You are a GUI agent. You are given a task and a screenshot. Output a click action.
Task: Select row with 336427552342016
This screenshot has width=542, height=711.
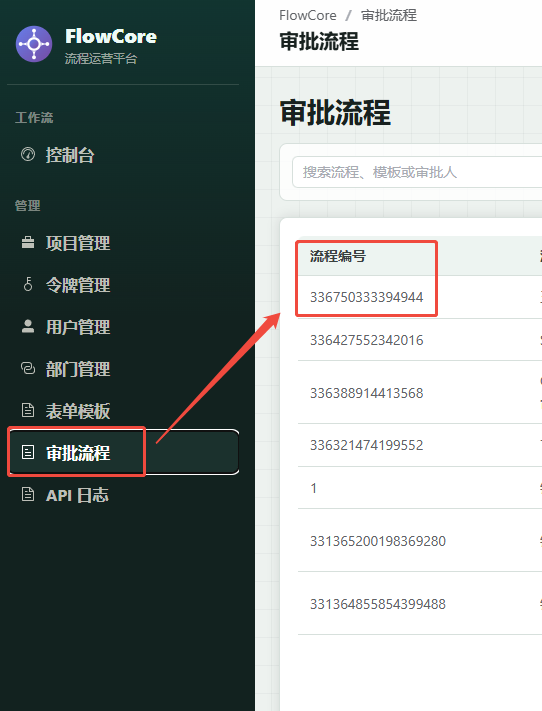coord(420,340)
